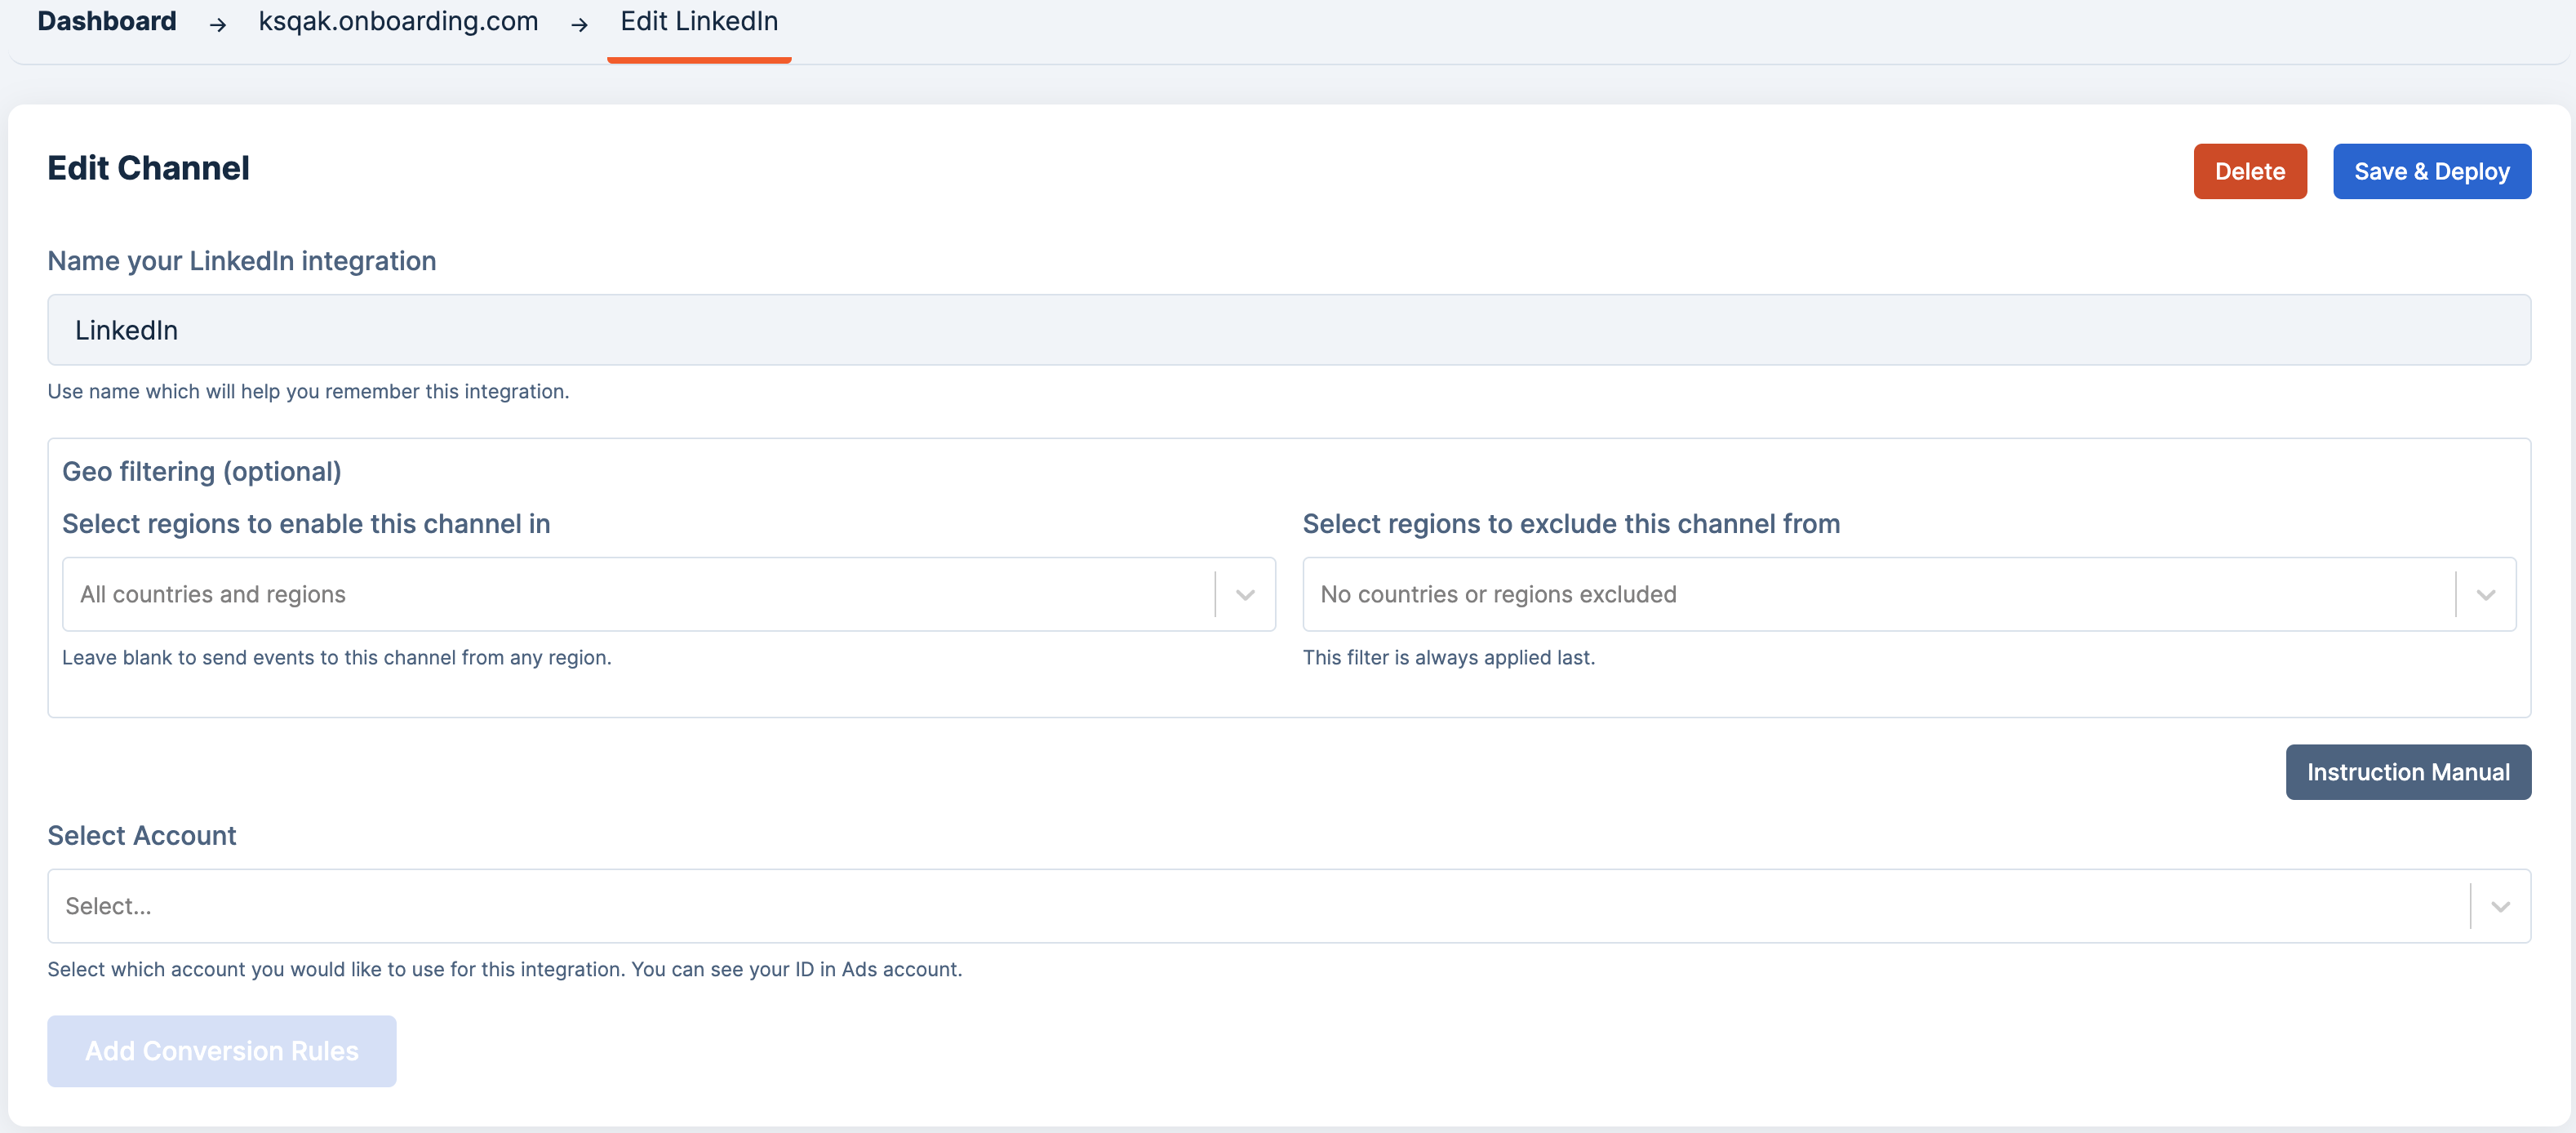Click the Save & Deploy button
Viewport: 2576px width, 1133px height.
click(2431, 171)
